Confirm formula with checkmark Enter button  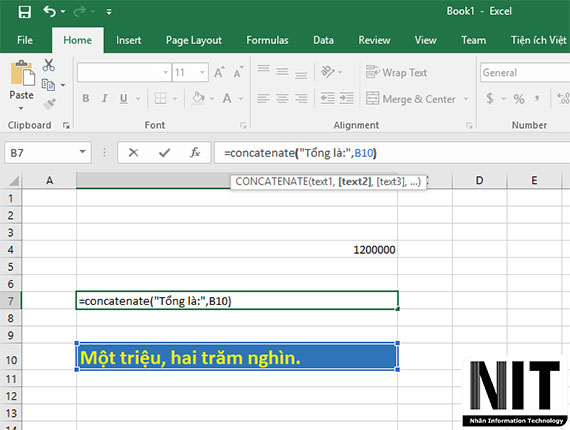tap(164, 153)
